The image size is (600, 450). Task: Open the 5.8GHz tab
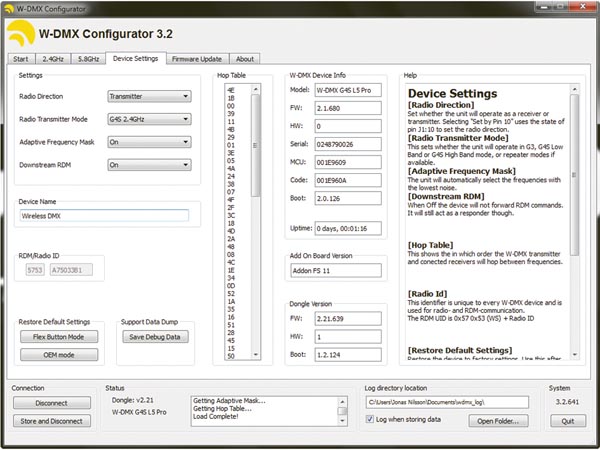pyautogui.click(x=88, y=59)
